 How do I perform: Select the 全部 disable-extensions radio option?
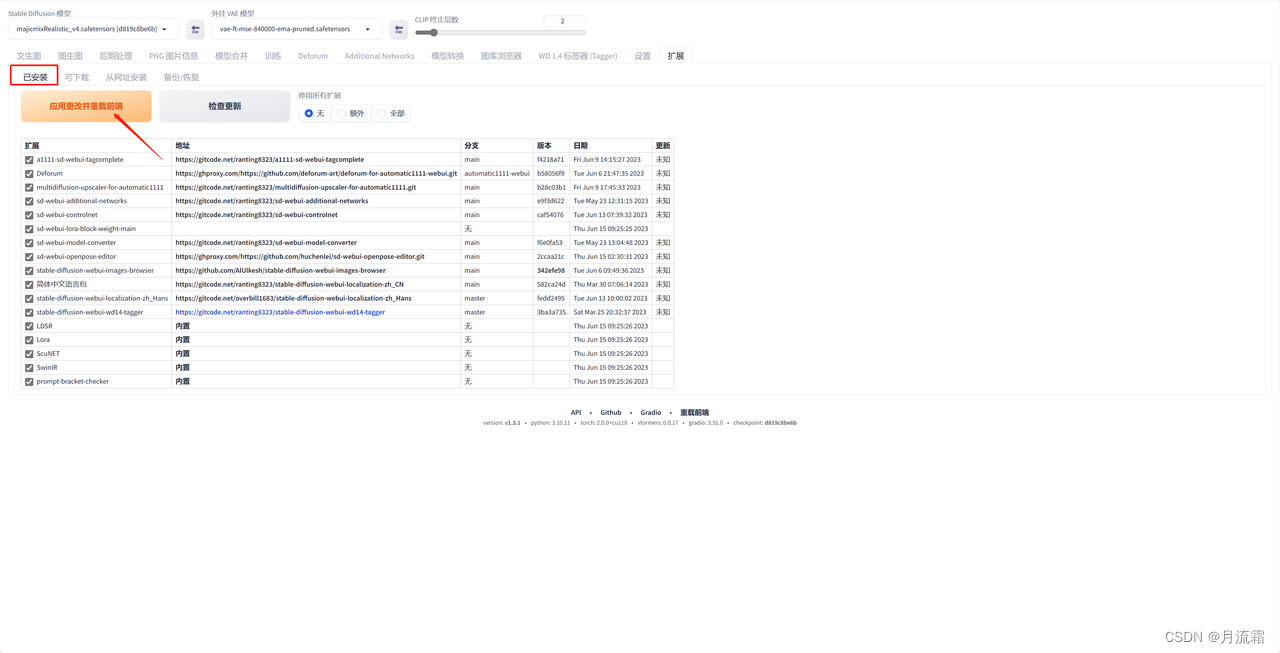[382, 113]
